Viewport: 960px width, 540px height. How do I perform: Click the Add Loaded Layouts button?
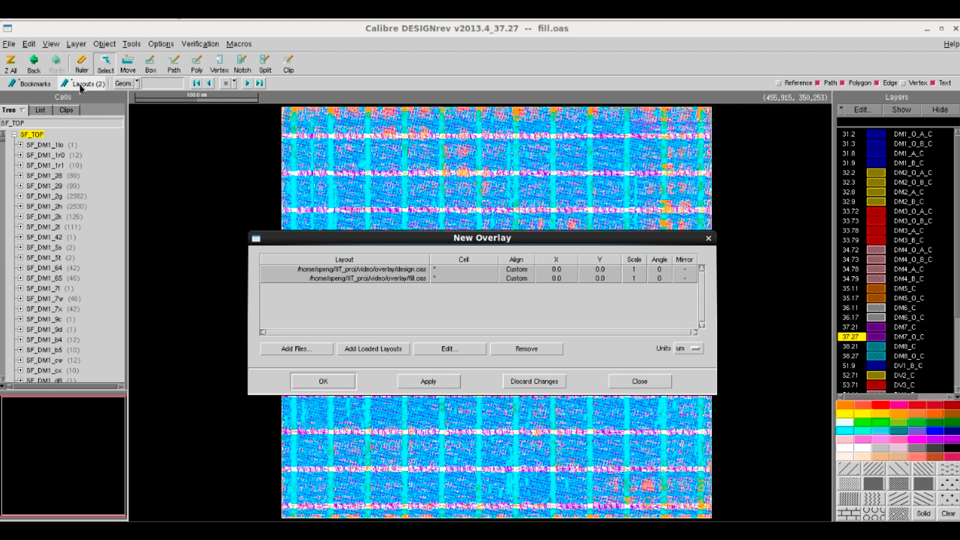[x=373, y=349]
